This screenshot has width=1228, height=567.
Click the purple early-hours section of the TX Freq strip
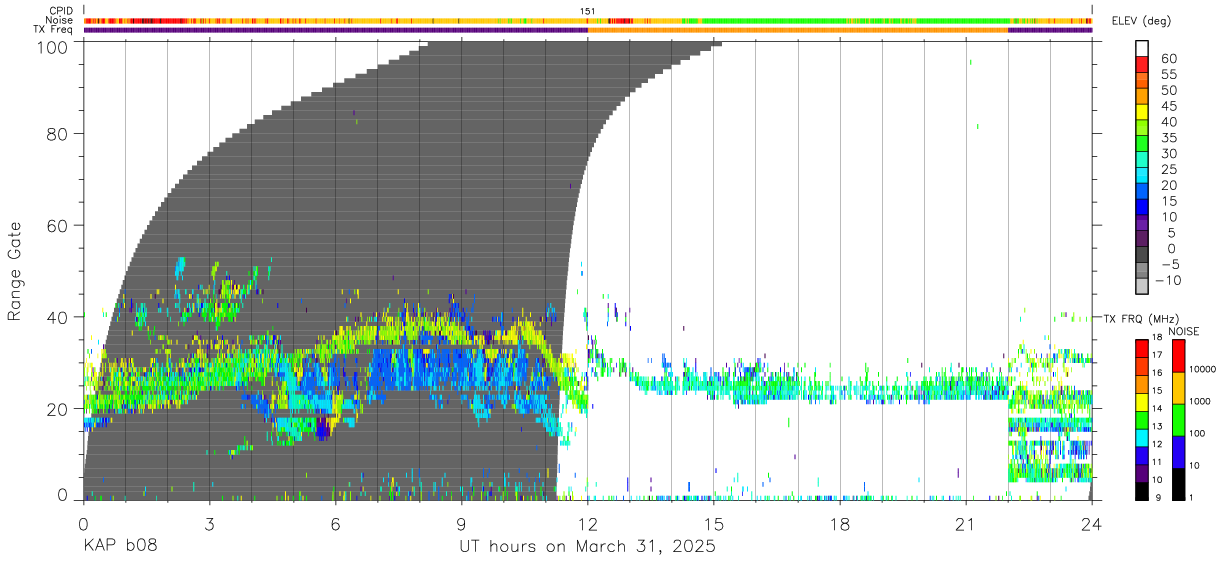pyautogui.click(x=336, y=30)
